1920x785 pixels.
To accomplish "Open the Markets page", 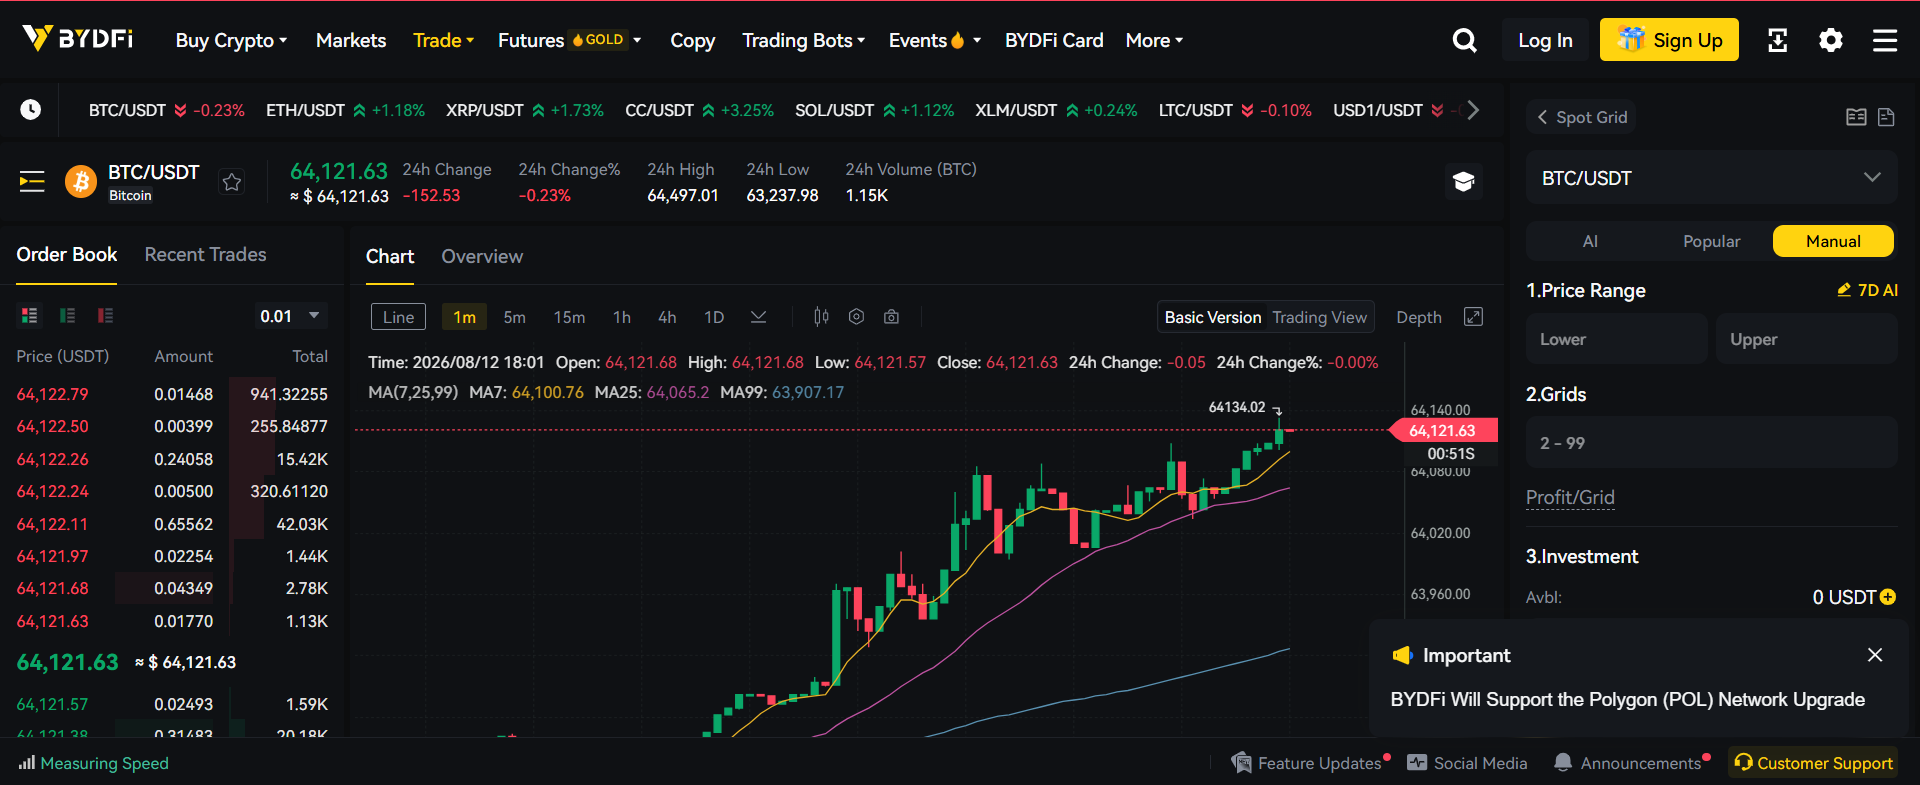I will pos(351,40).
